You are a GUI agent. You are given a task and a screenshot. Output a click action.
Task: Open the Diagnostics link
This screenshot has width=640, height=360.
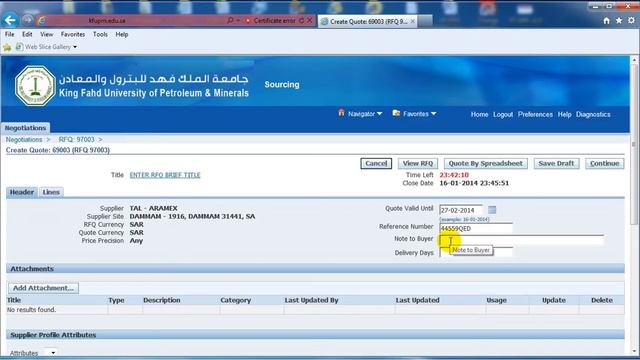click(593, 114)
